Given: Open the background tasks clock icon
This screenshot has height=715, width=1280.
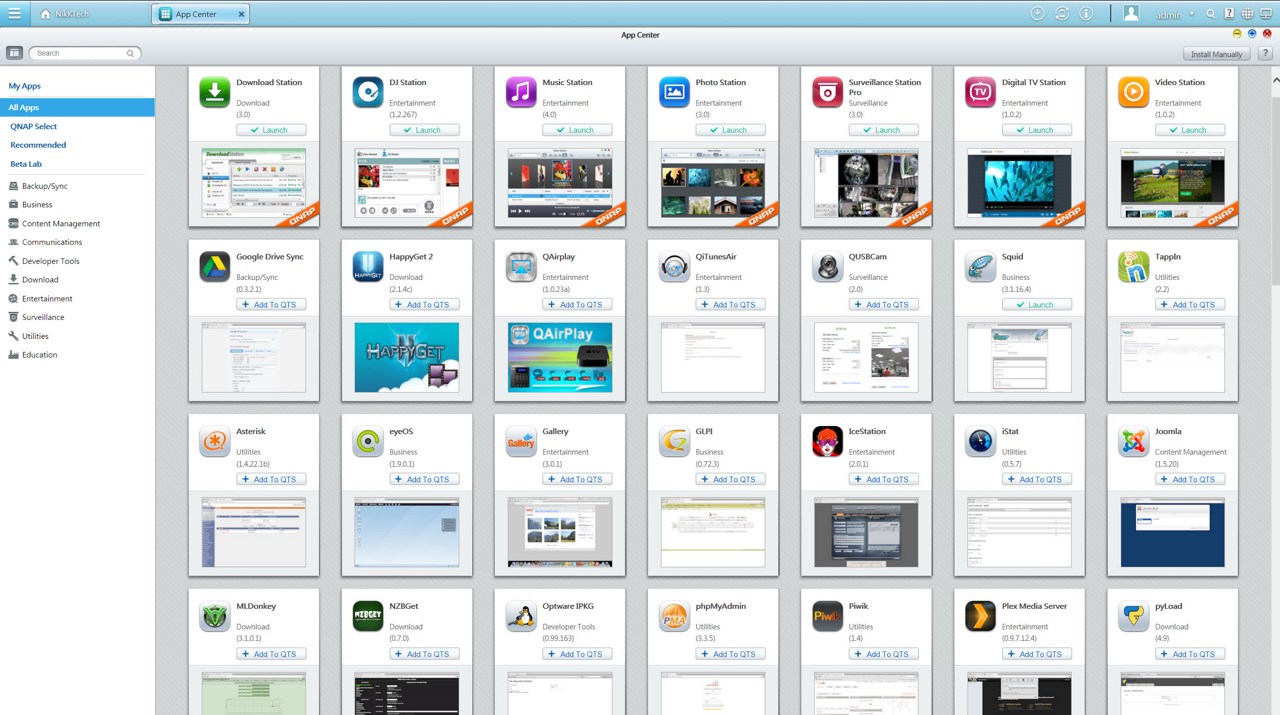Looking at the screenshot, I should 1038,14.
